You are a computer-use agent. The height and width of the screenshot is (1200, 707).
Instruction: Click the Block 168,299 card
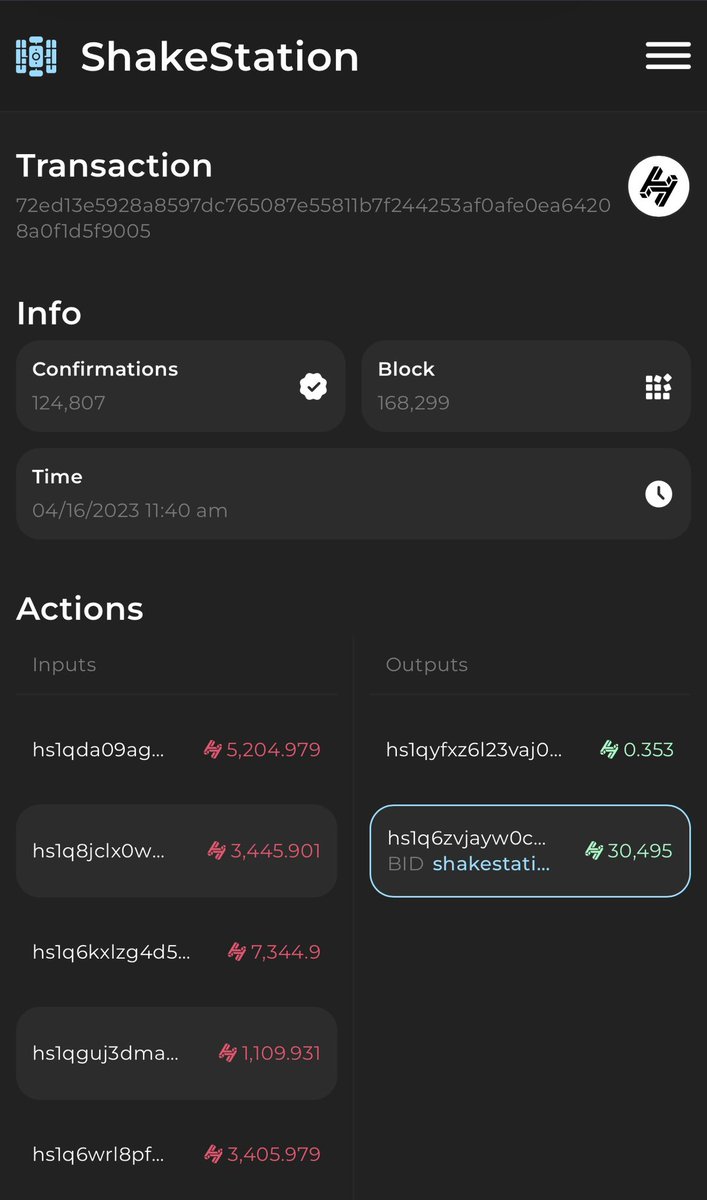coord(526,386)
